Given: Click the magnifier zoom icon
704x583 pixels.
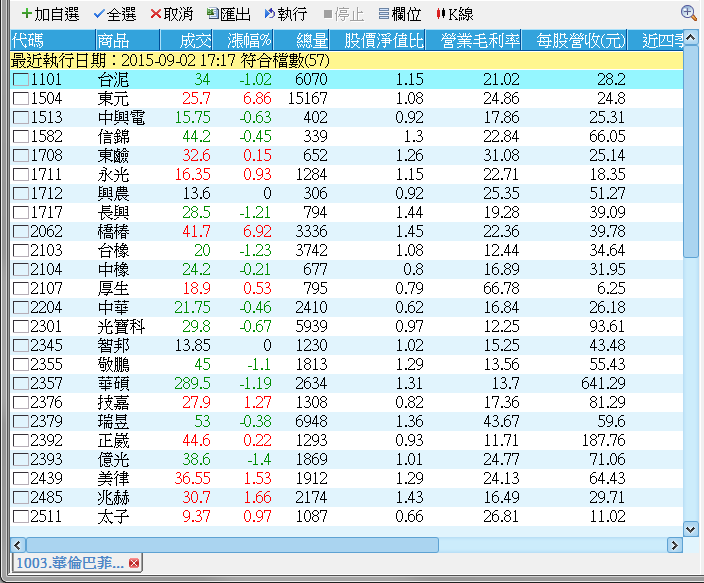Looking at the screenshot, I should pyautogui.click(x=688, y=13).
